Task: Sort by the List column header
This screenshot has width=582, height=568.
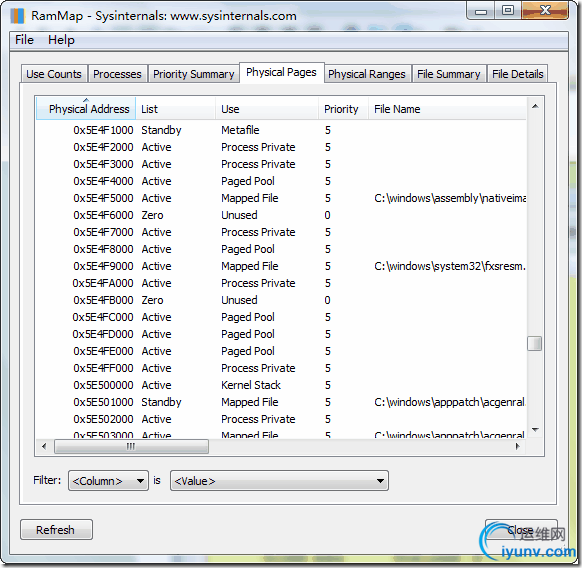Action: coord(175,109)
